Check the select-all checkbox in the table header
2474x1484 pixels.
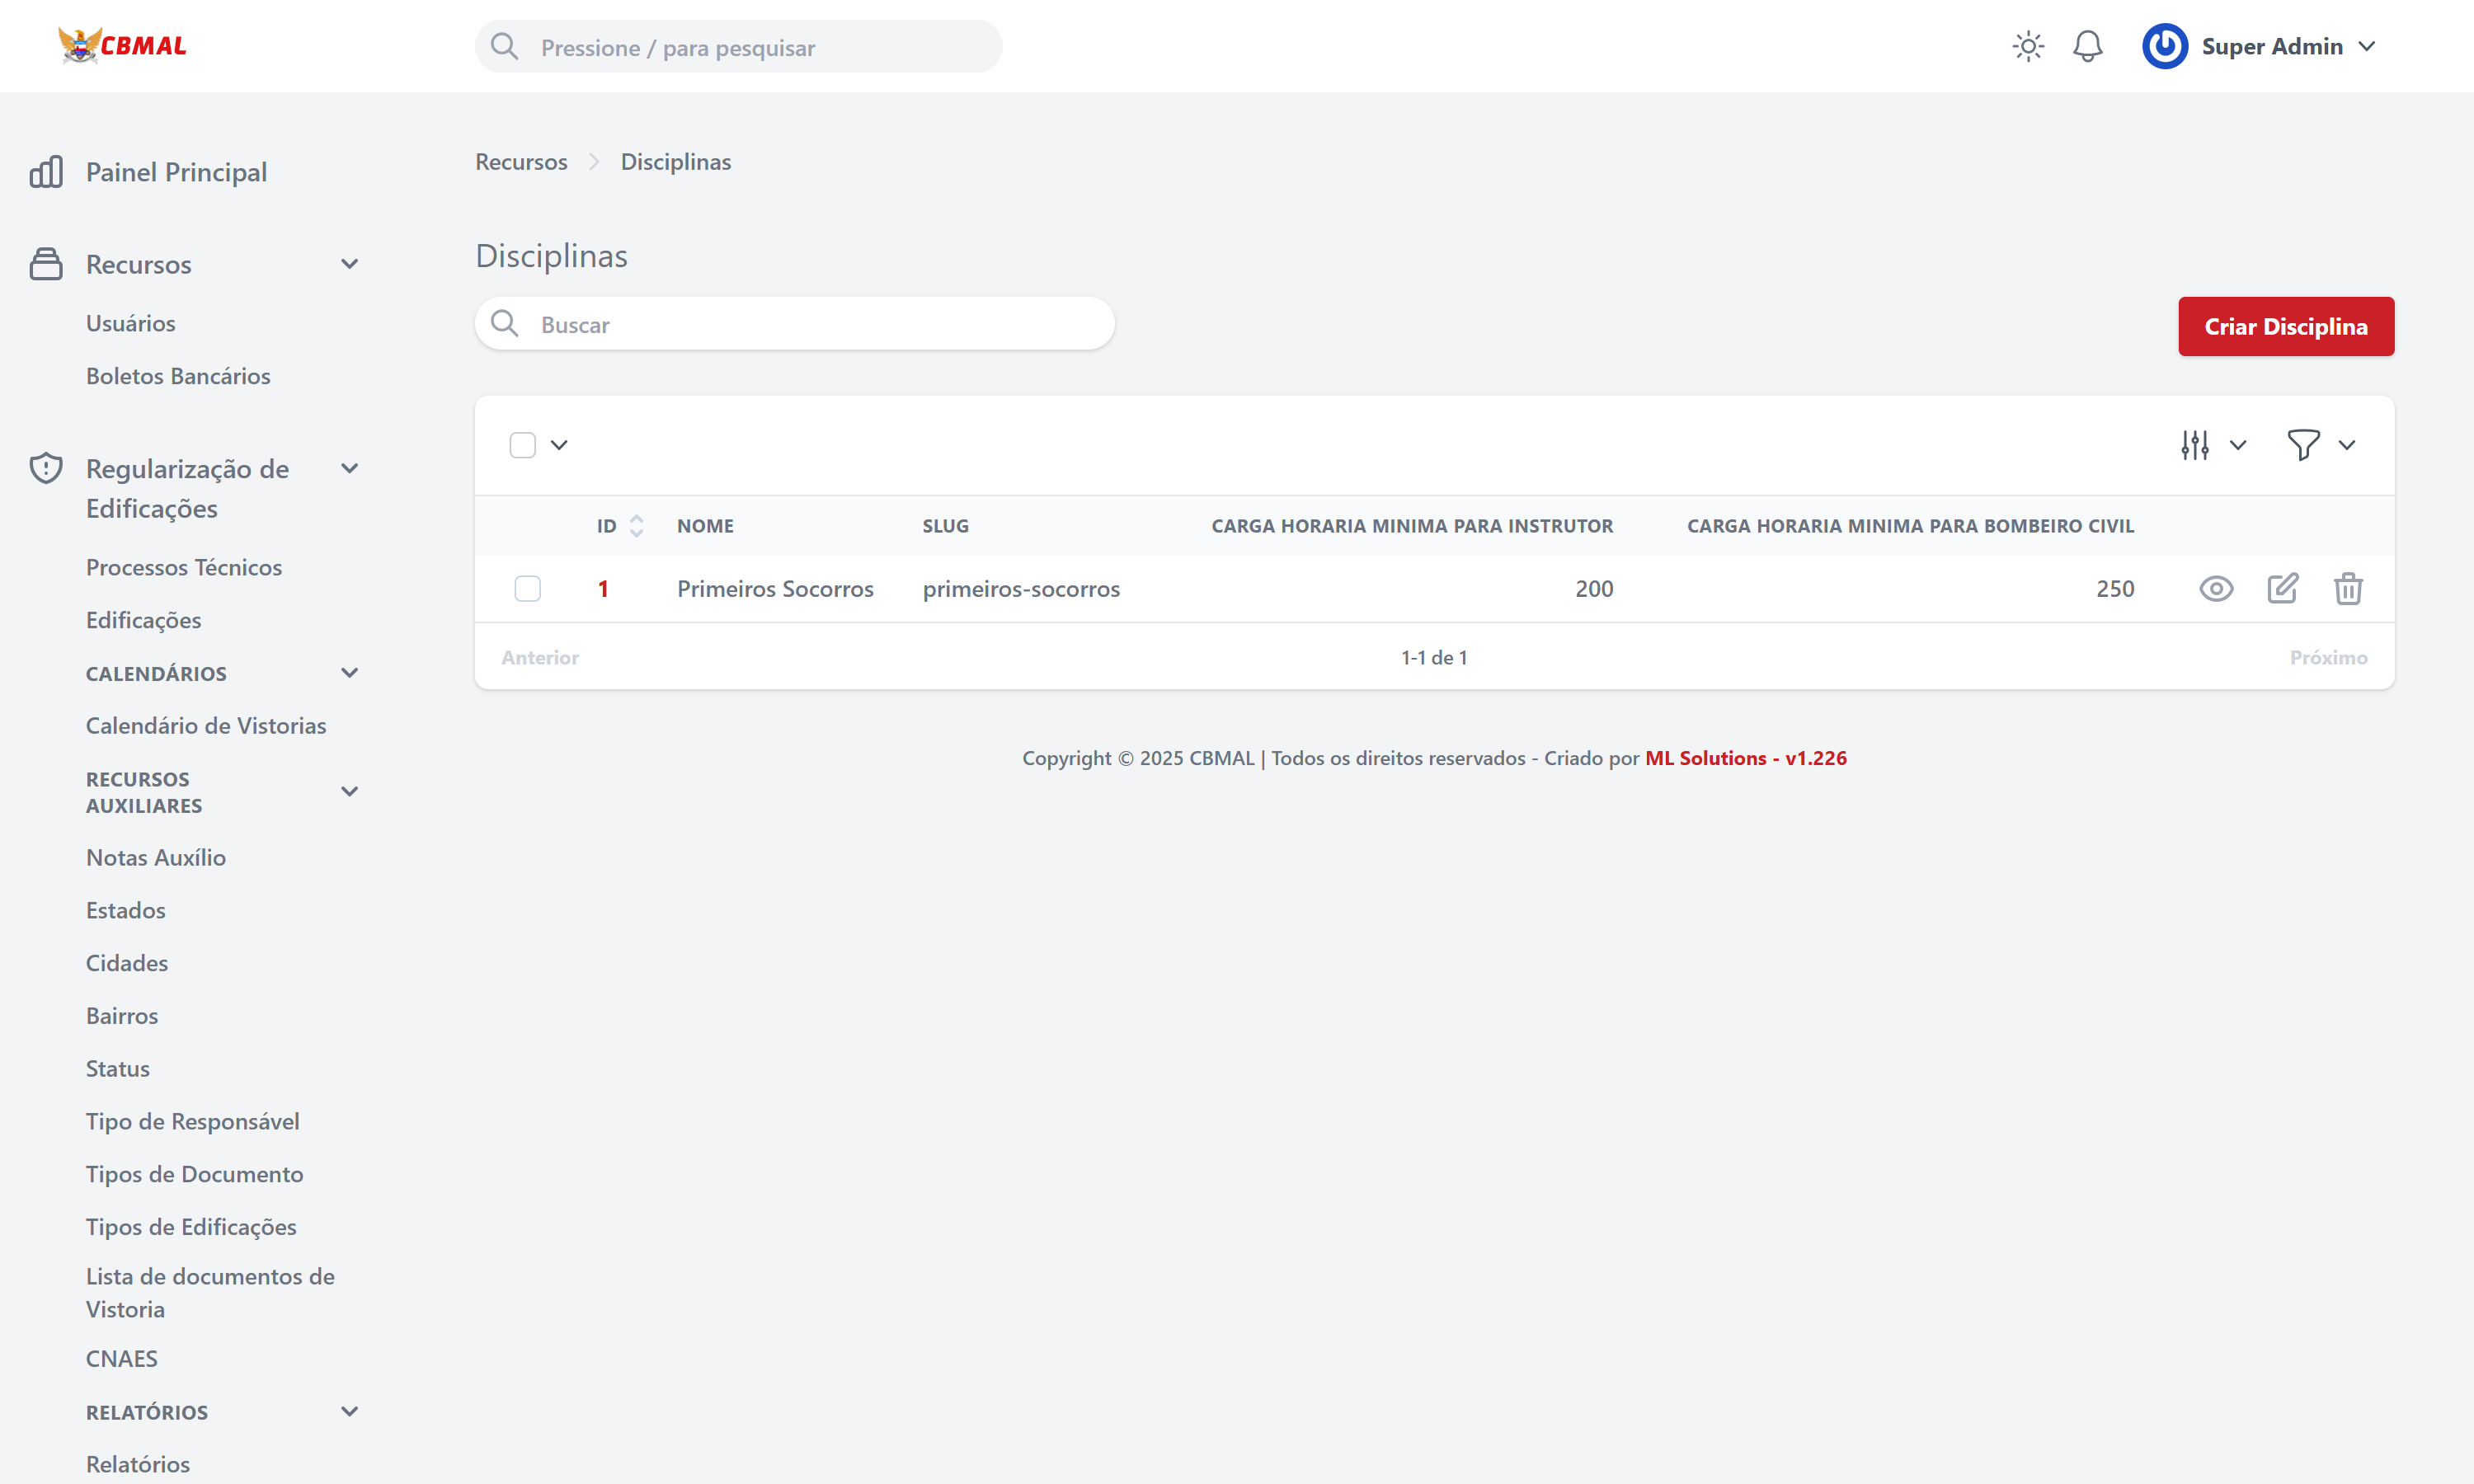(x=523, y=445)
